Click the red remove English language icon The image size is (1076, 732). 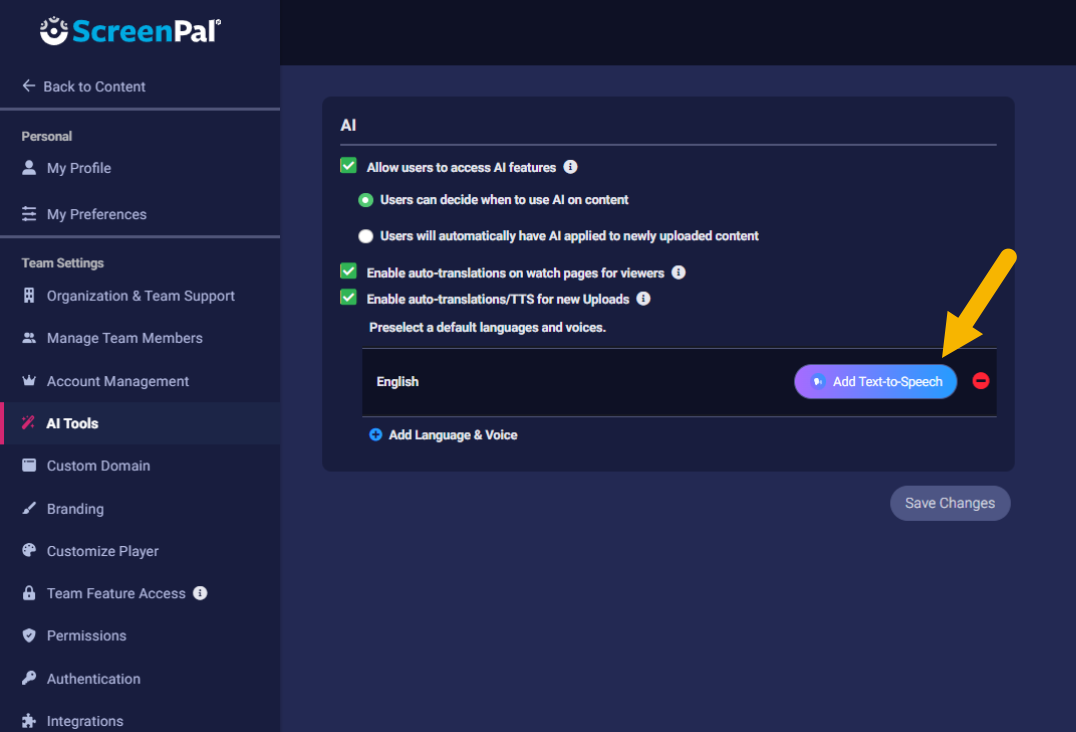[981, 381]
